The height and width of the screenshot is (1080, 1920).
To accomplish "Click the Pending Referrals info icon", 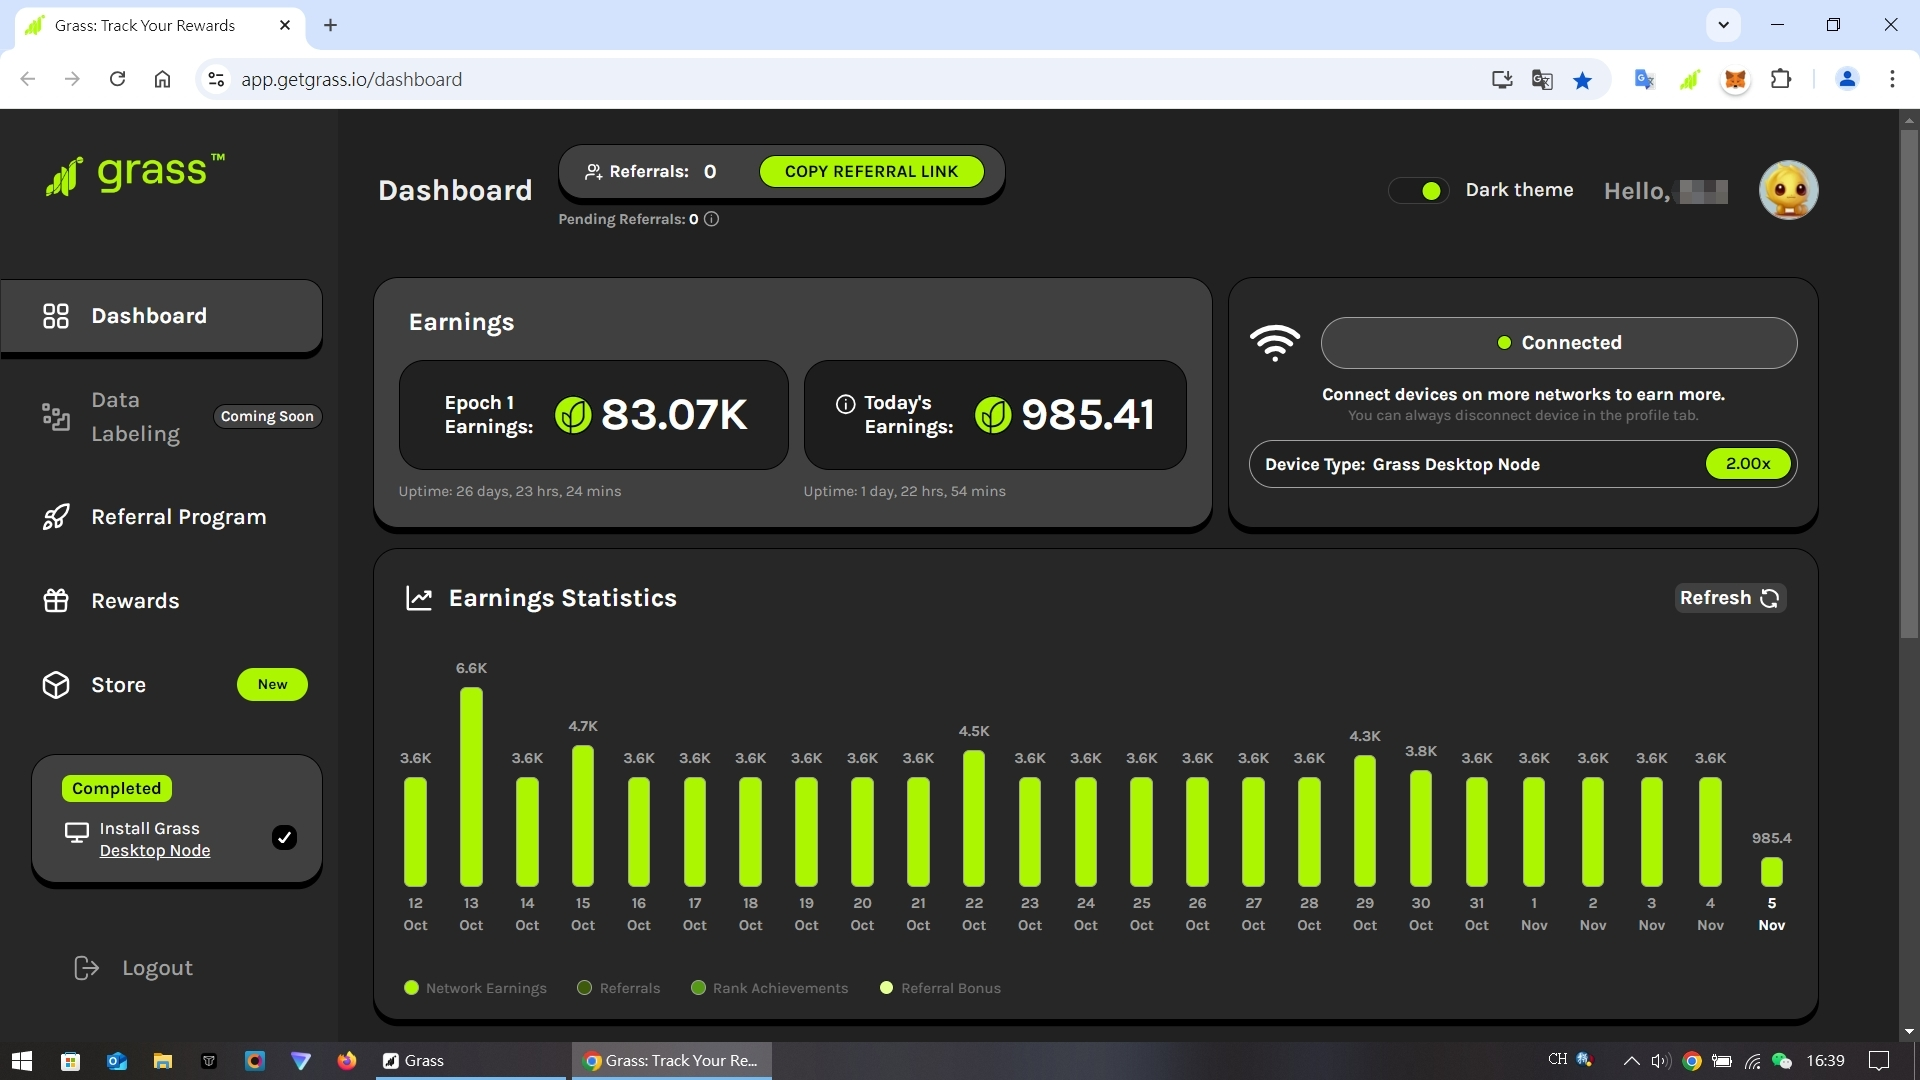I will tap(711, 219).
